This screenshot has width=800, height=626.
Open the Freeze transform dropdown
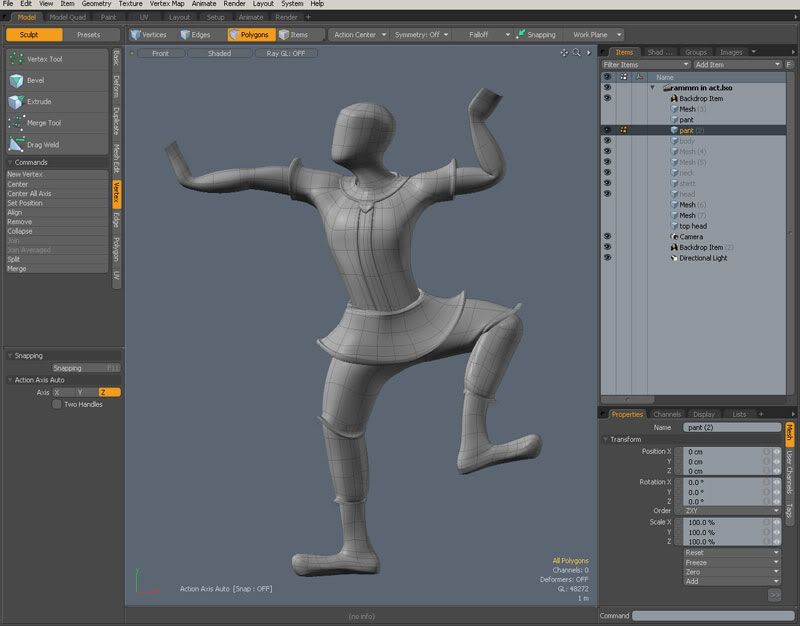point(732,562)
